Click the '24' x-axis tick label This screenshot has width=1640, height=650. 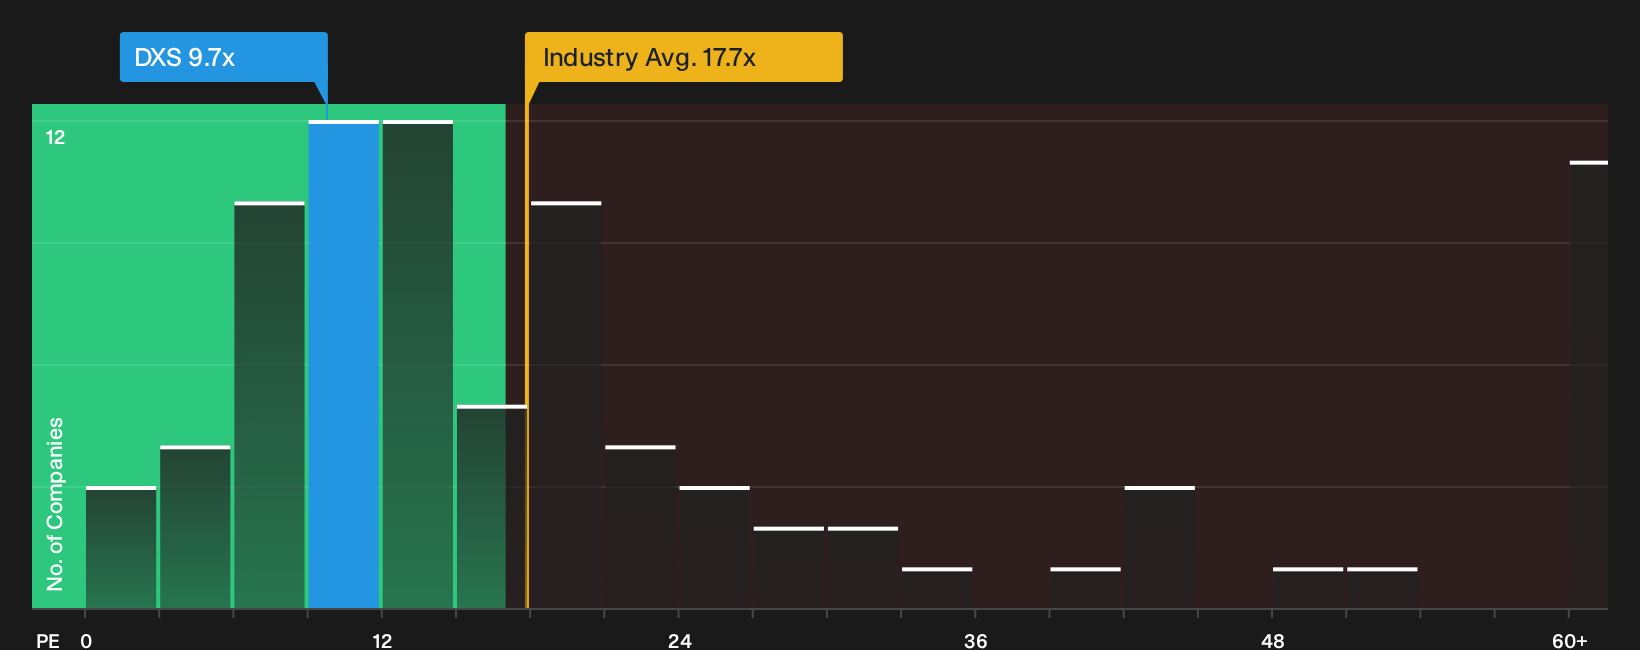point(679,640)
